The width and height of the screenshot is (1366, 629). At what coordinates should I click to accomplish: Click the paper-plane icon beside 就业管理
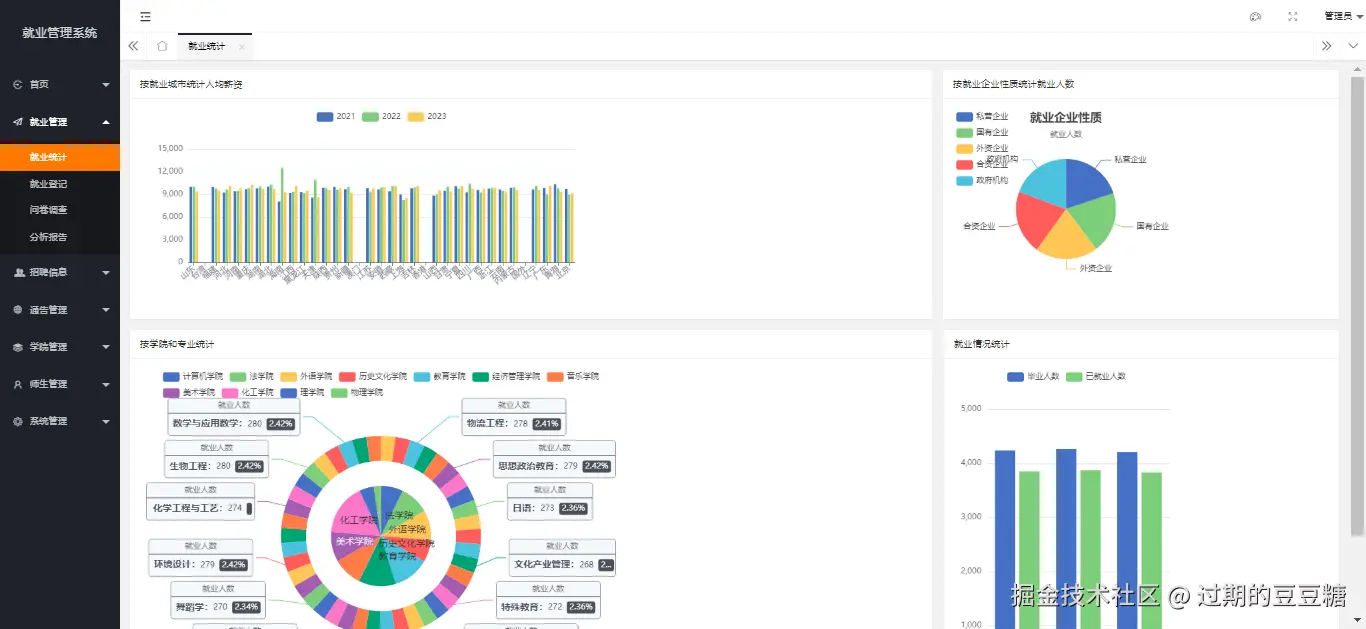coord(18,122)
